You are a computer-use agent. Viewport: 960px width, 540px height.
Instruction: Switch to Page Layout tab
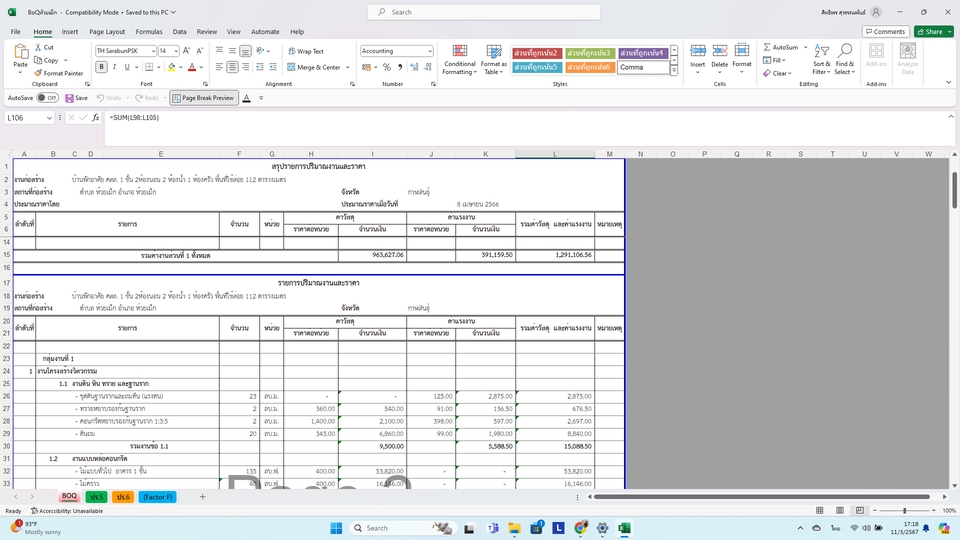tap(107, 32)
